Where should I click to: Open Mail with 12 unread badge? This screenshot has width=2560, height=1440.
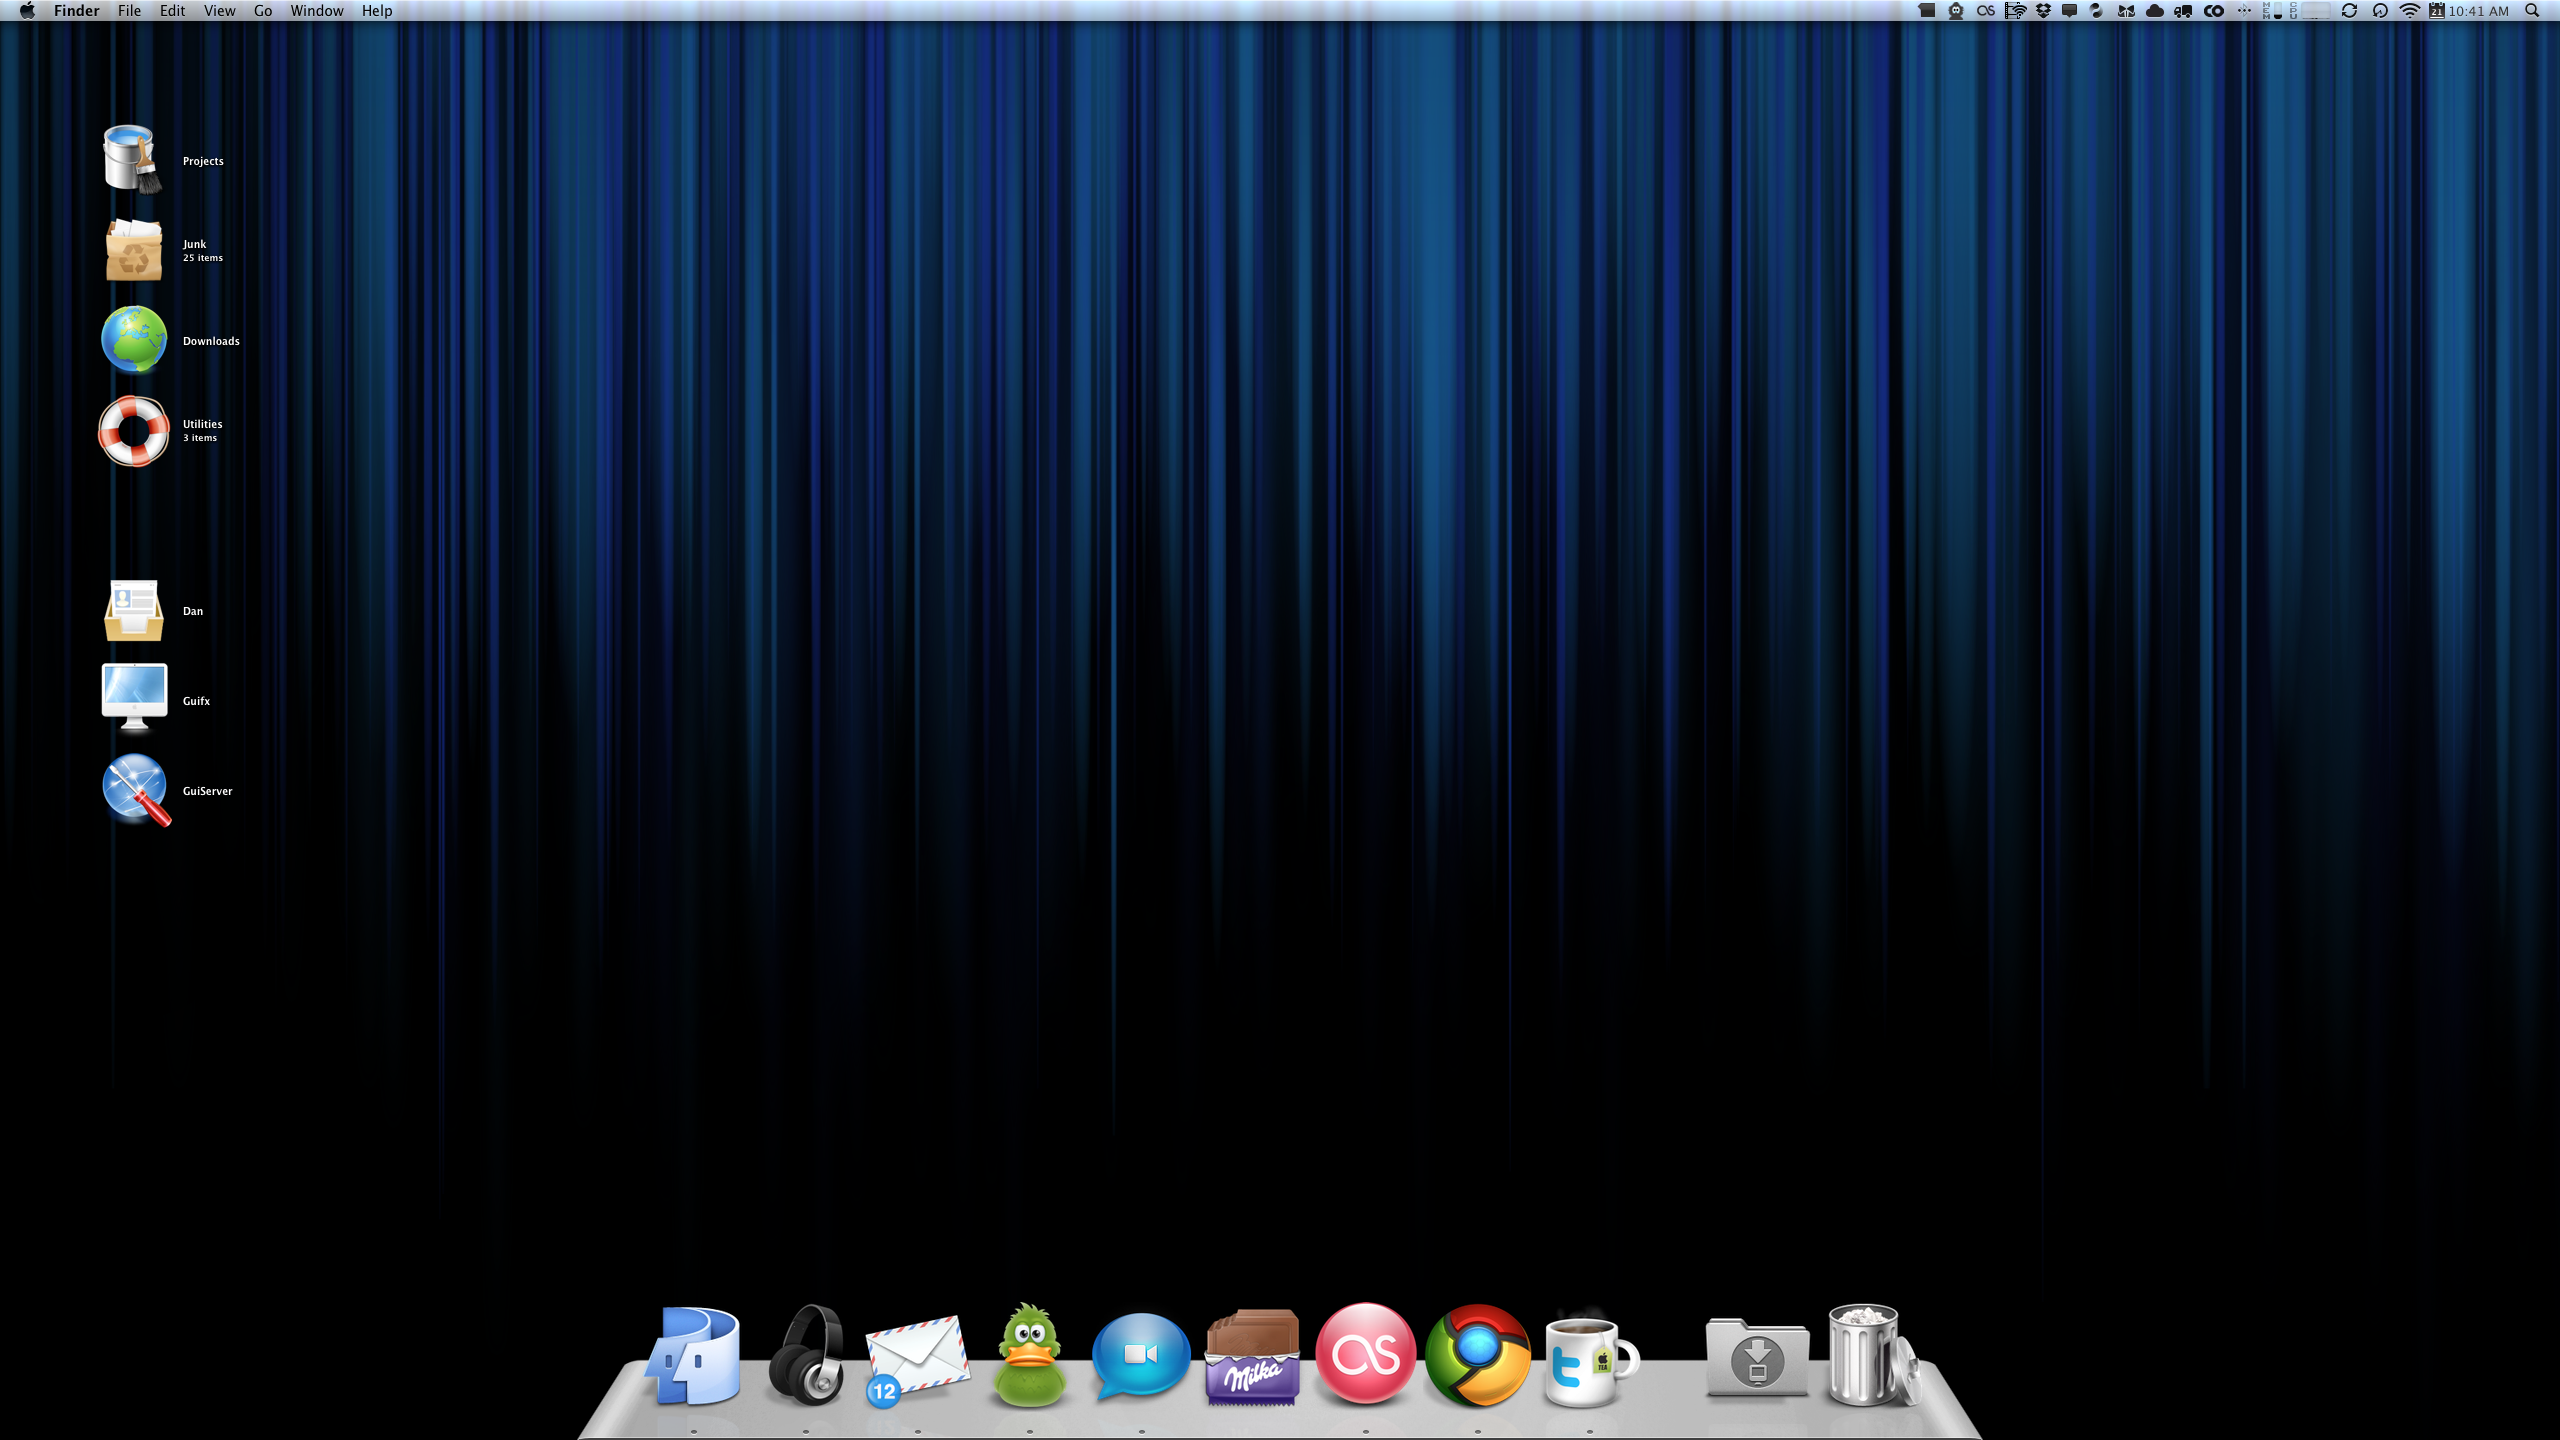point(916,1360)
